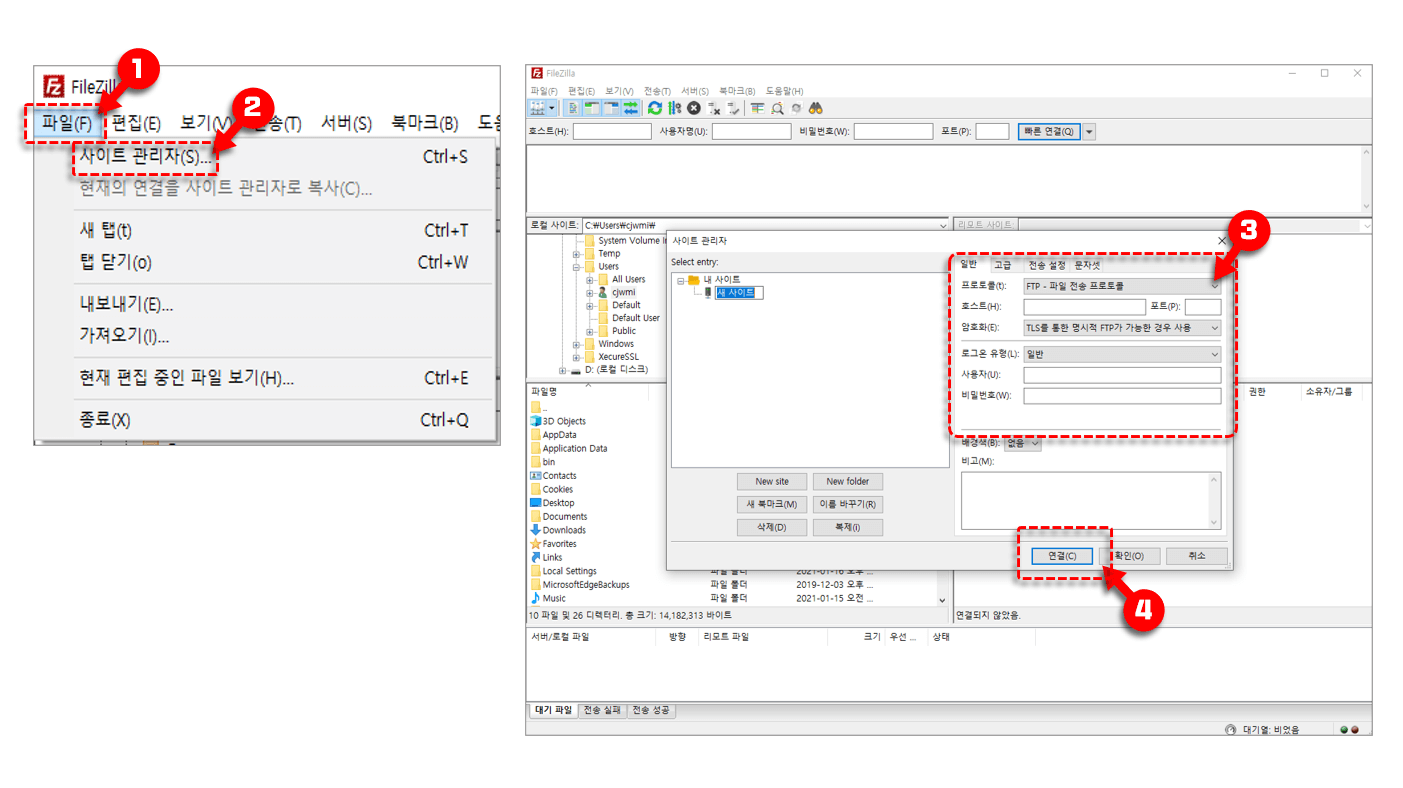The image size is (1403, 788).
Task: Click the 빠른 연결(Q) button
Action: (1049, 132)
